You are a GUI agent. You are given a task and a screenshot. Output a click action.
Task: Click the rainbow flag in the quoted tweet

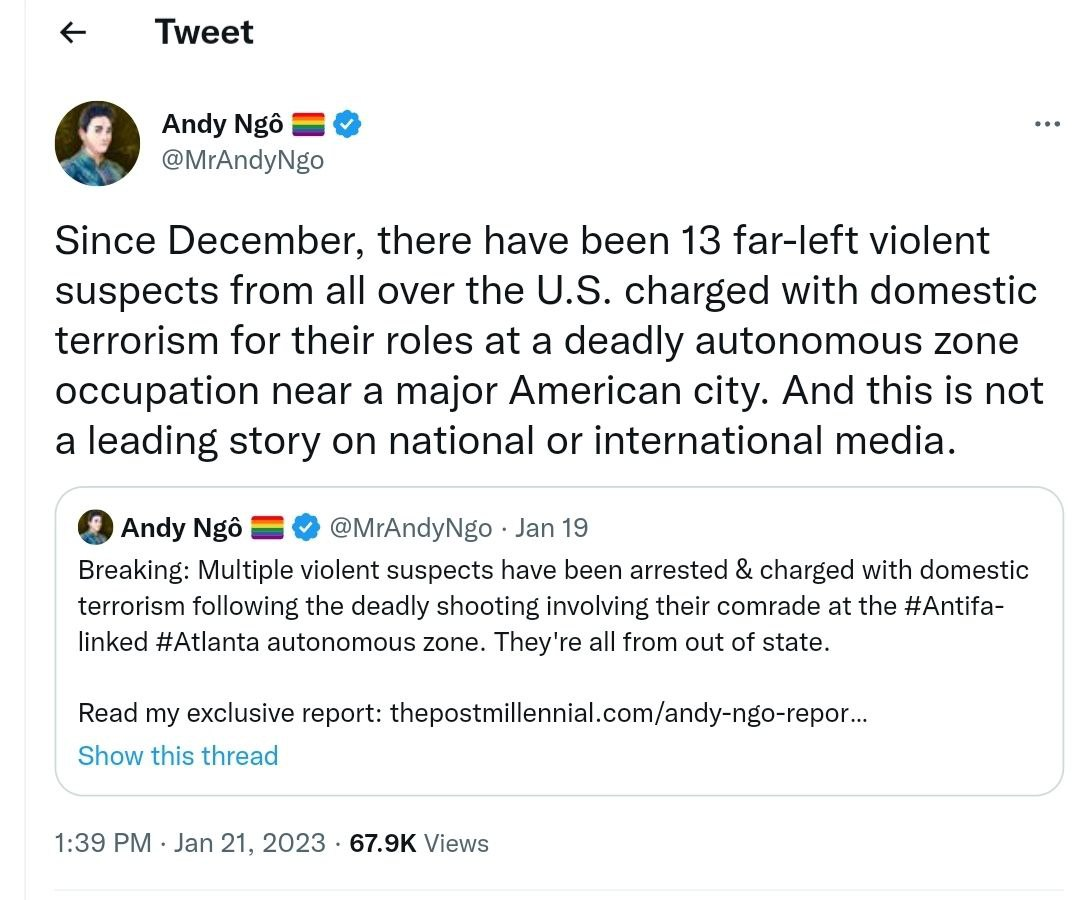(x=267, y=527)
